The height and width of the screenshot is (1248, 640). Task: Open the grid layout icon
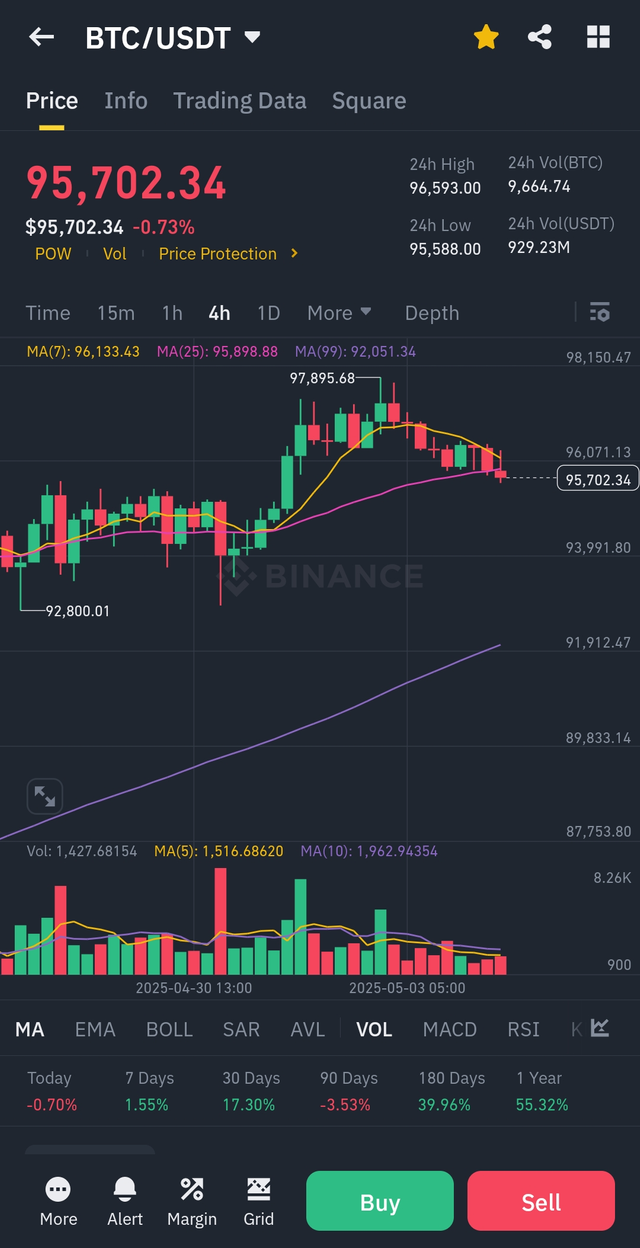point(598,38)
